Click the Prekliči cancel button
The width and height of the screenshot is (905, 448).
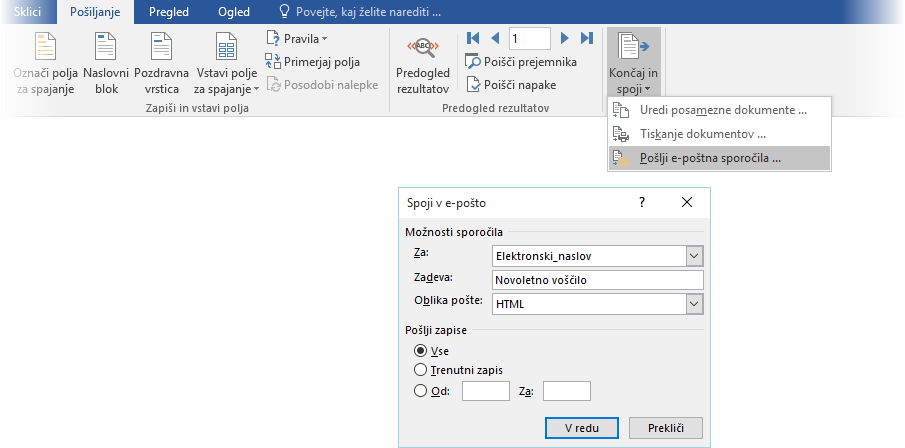click(666, 428)
